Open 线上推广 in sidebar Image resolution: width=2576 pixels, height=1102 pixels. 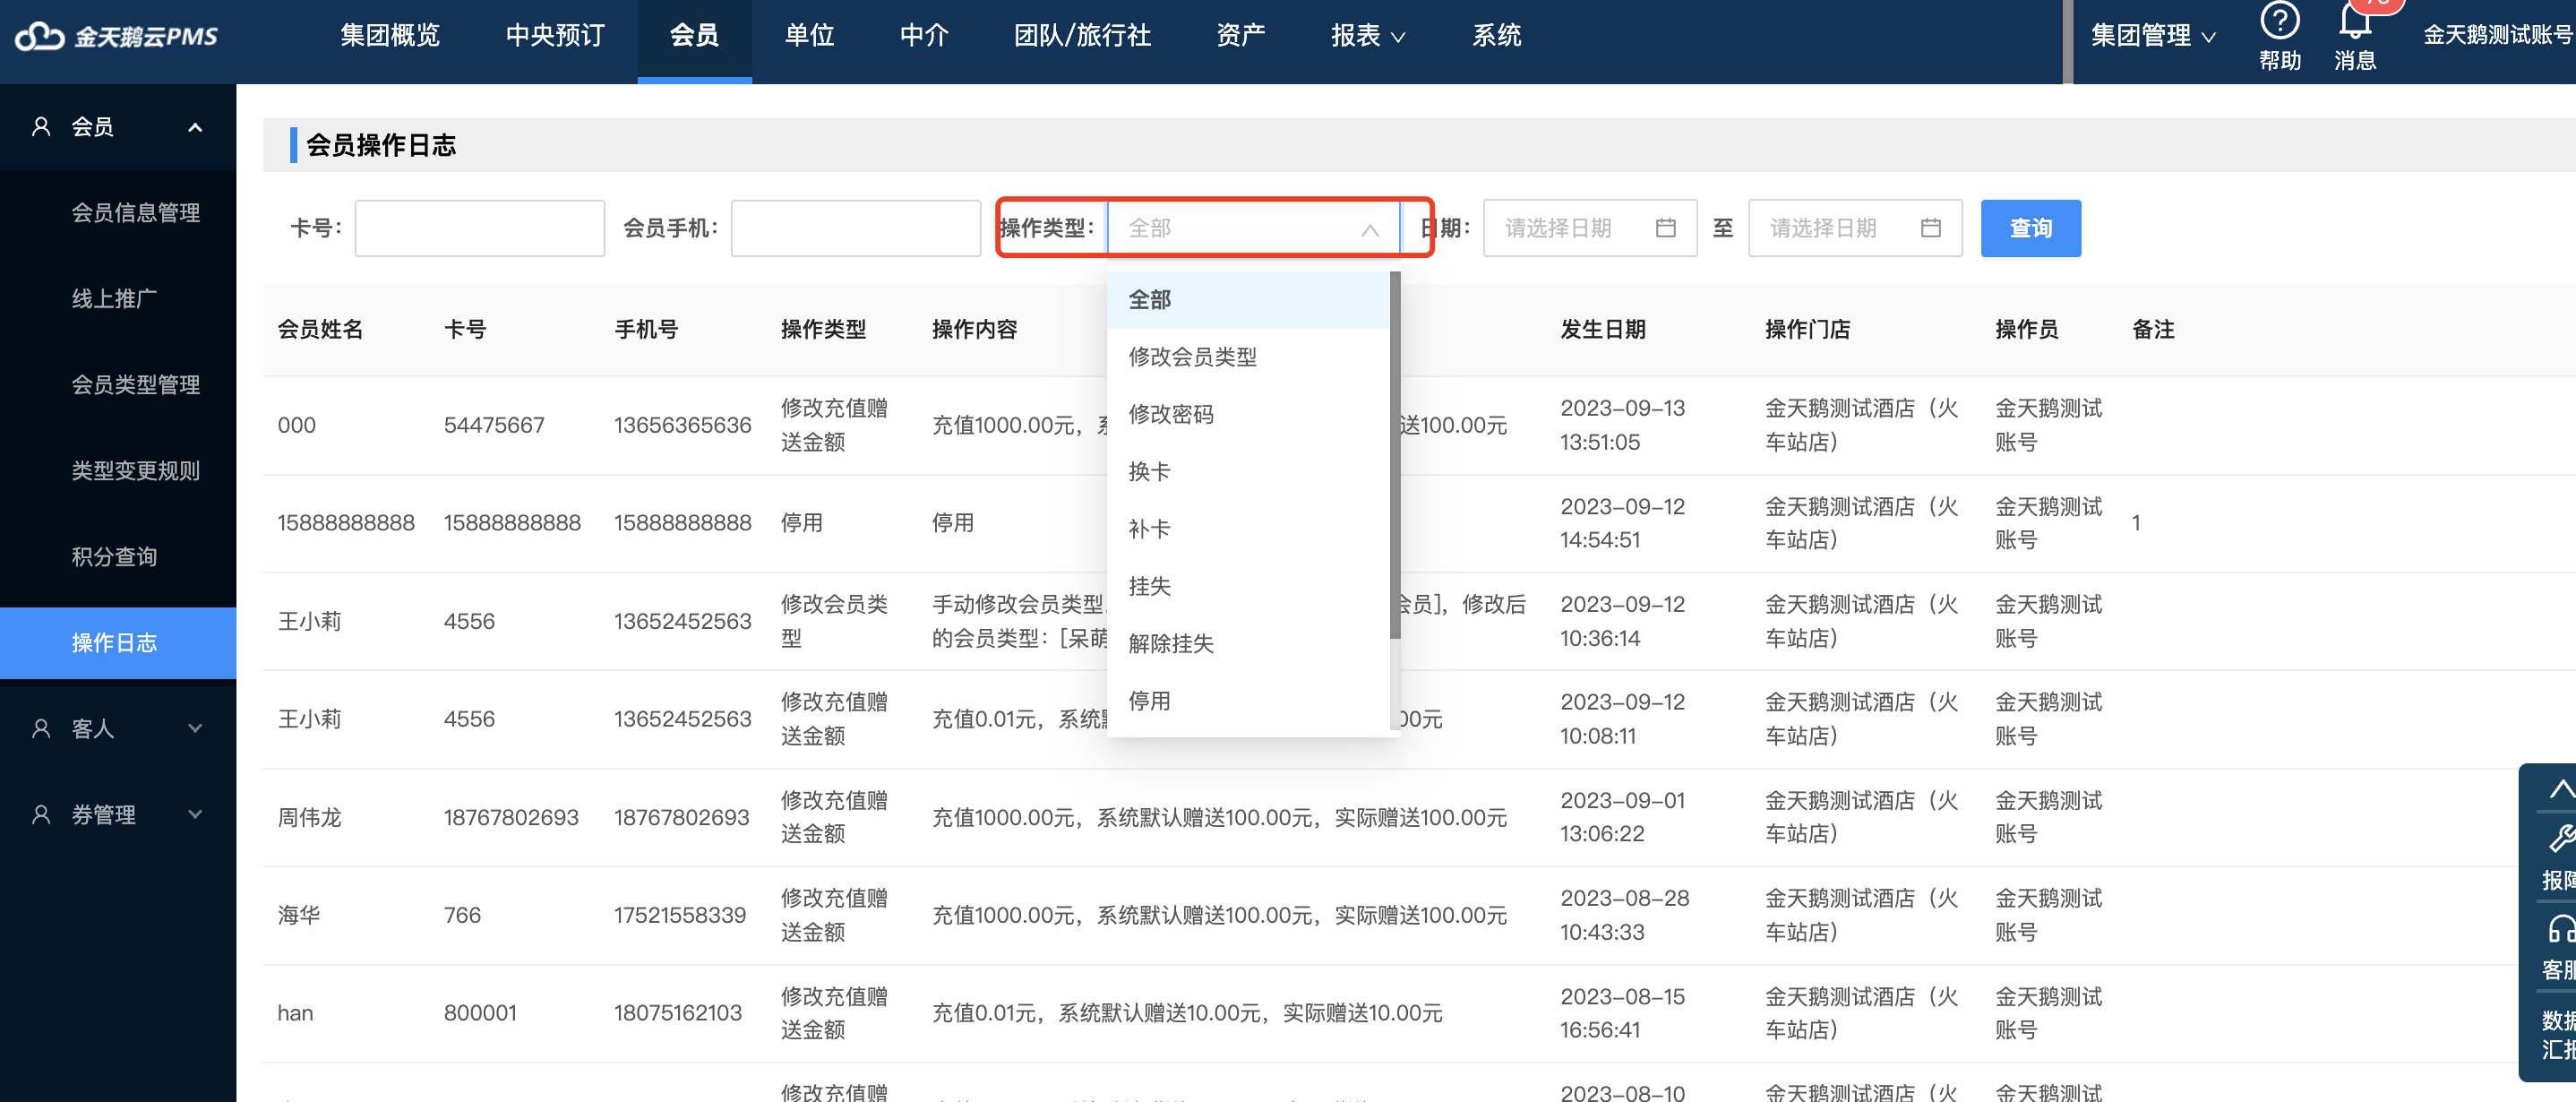[x=114, y=299]
